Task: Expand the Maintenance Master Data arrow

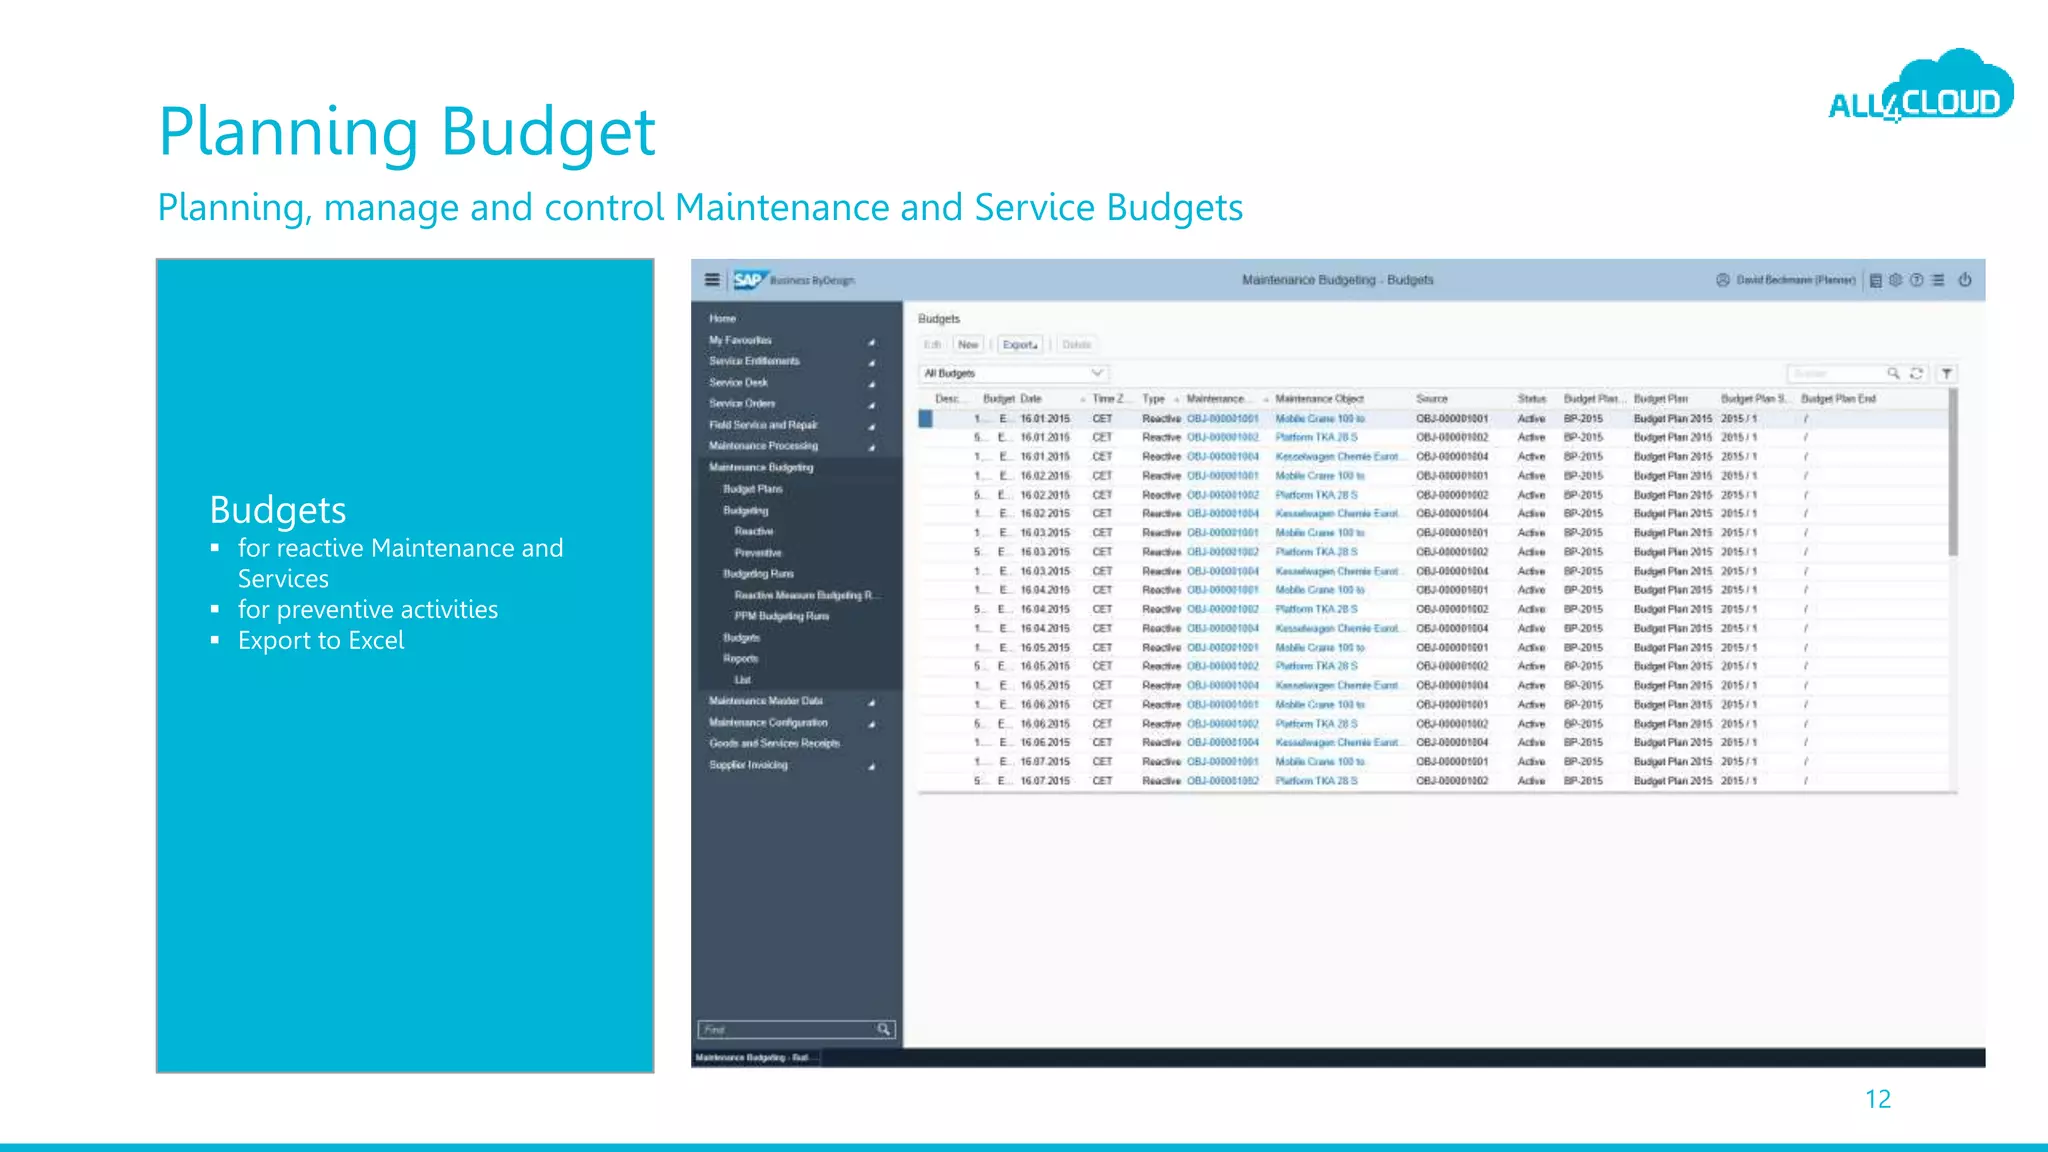Action: (x=871, y=702)
